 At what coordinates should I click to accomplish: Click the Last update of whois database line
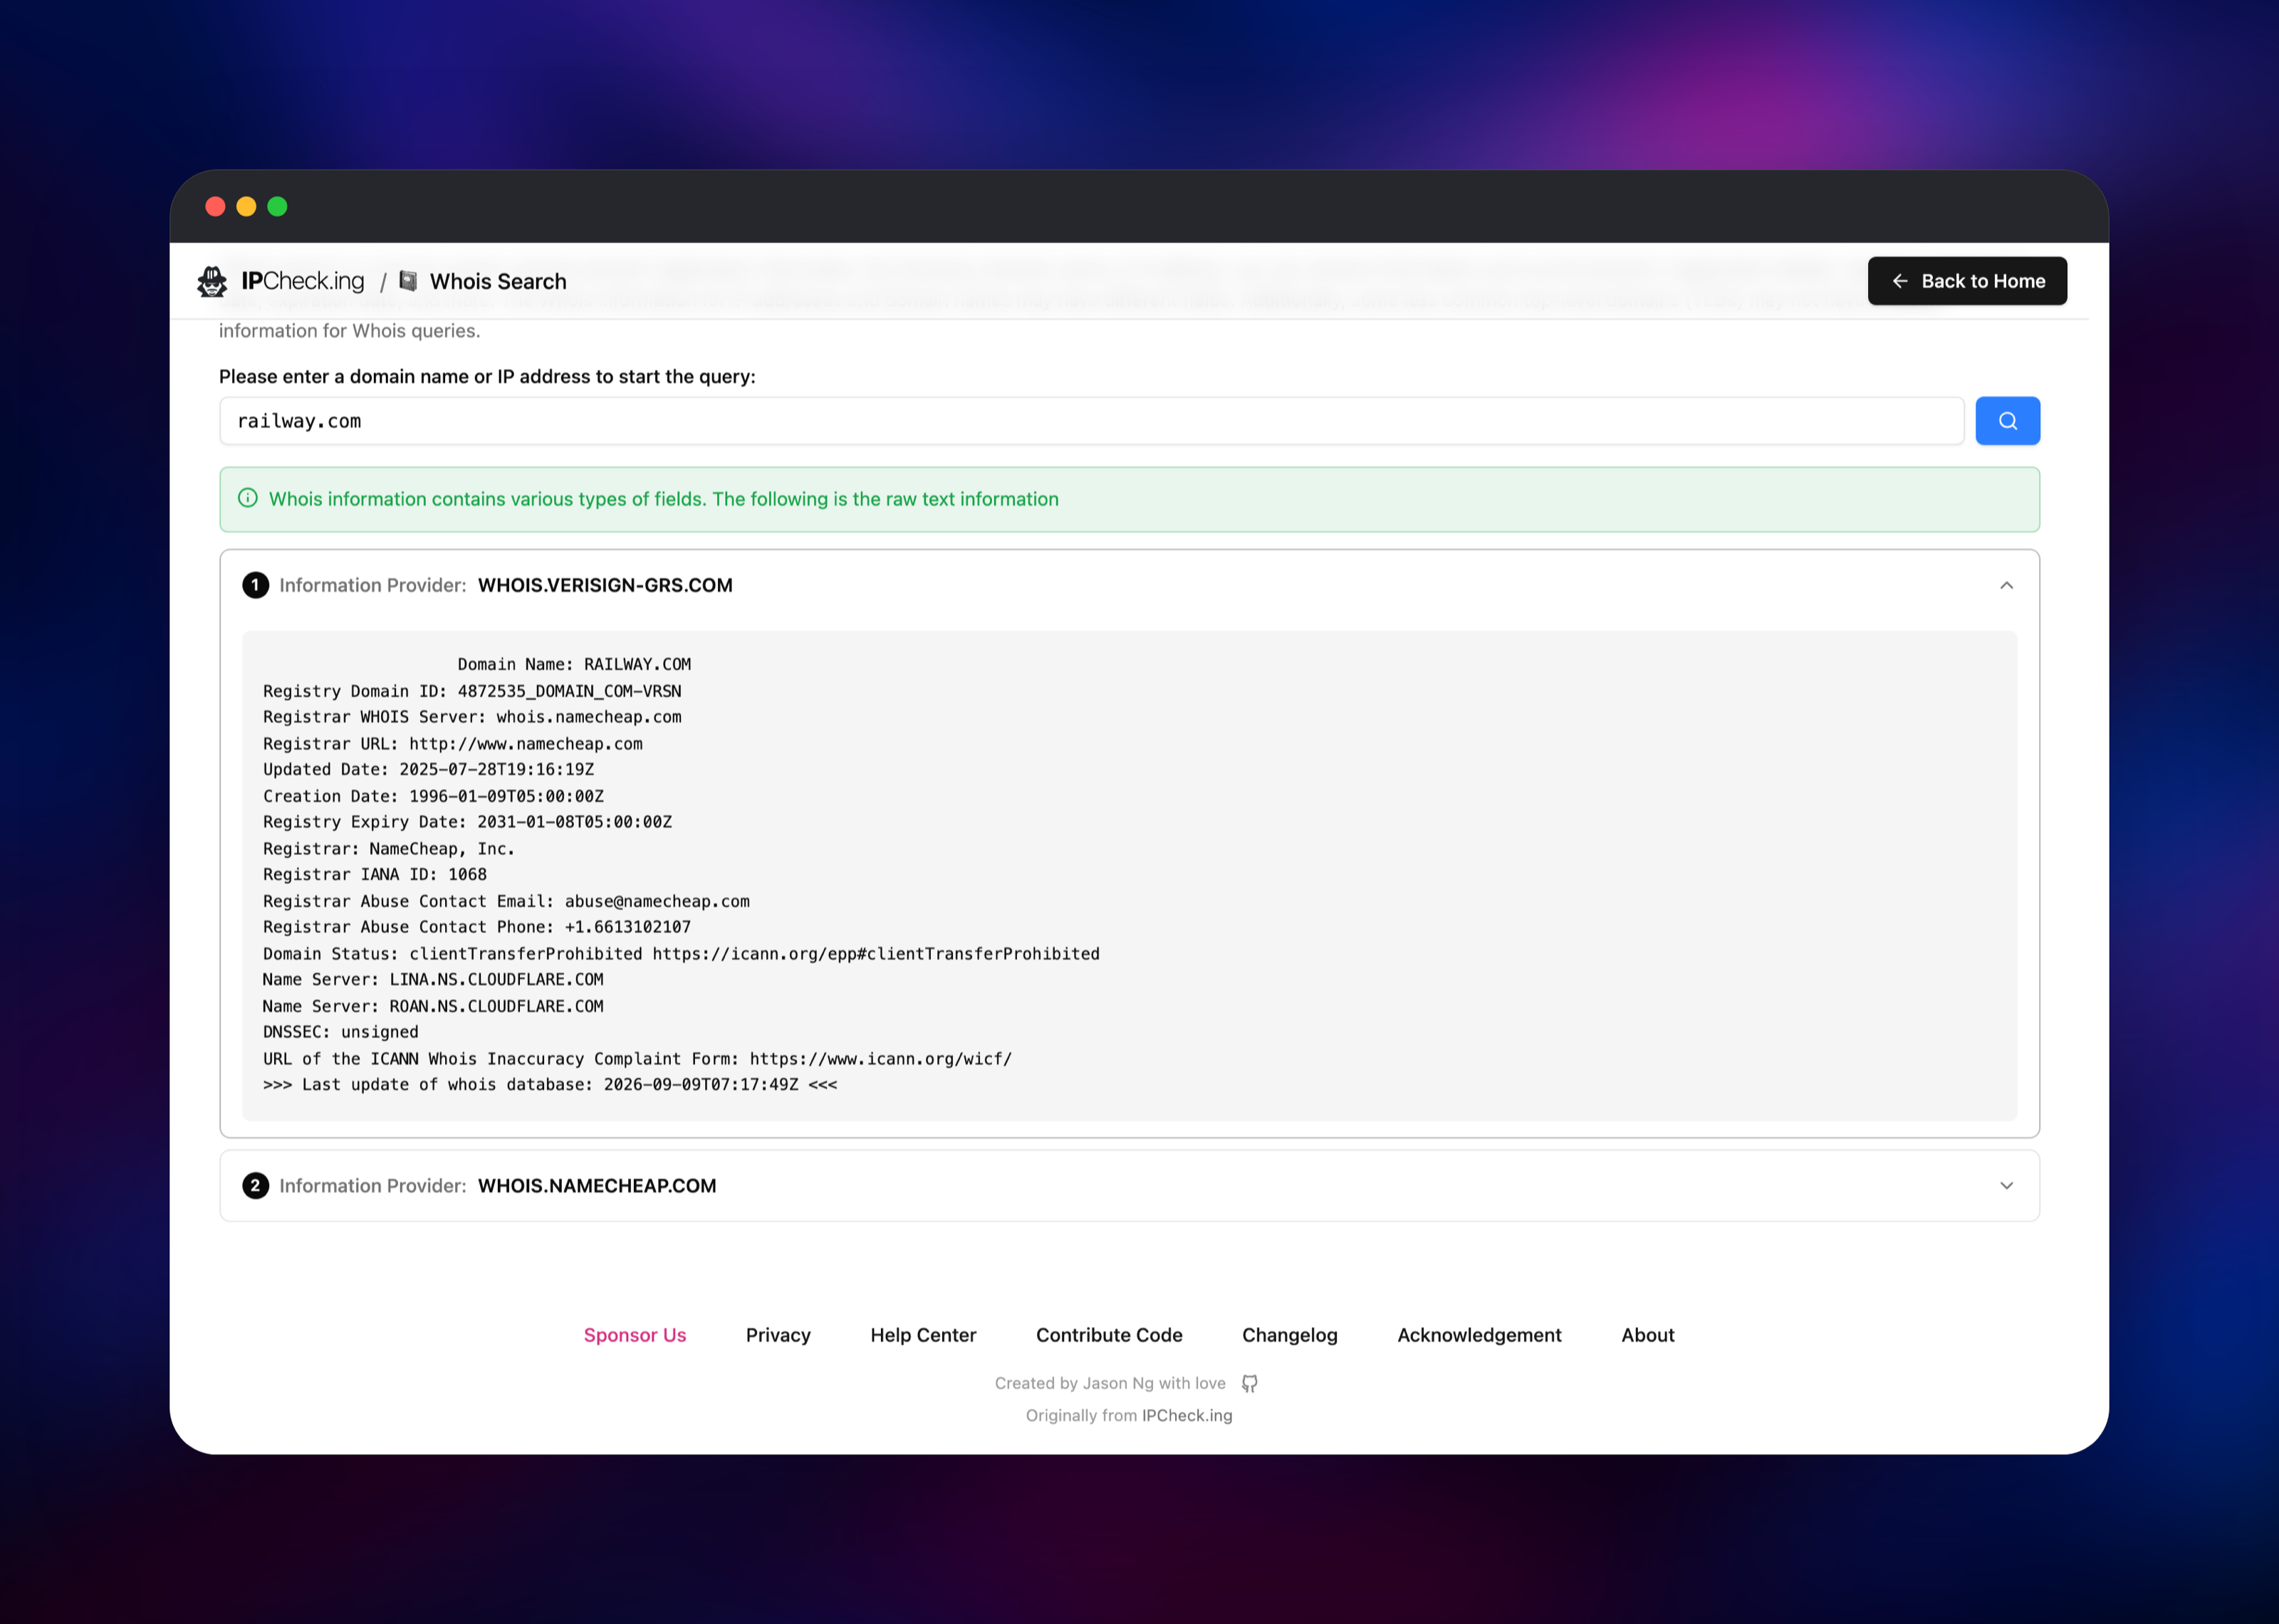(550, 1085)
